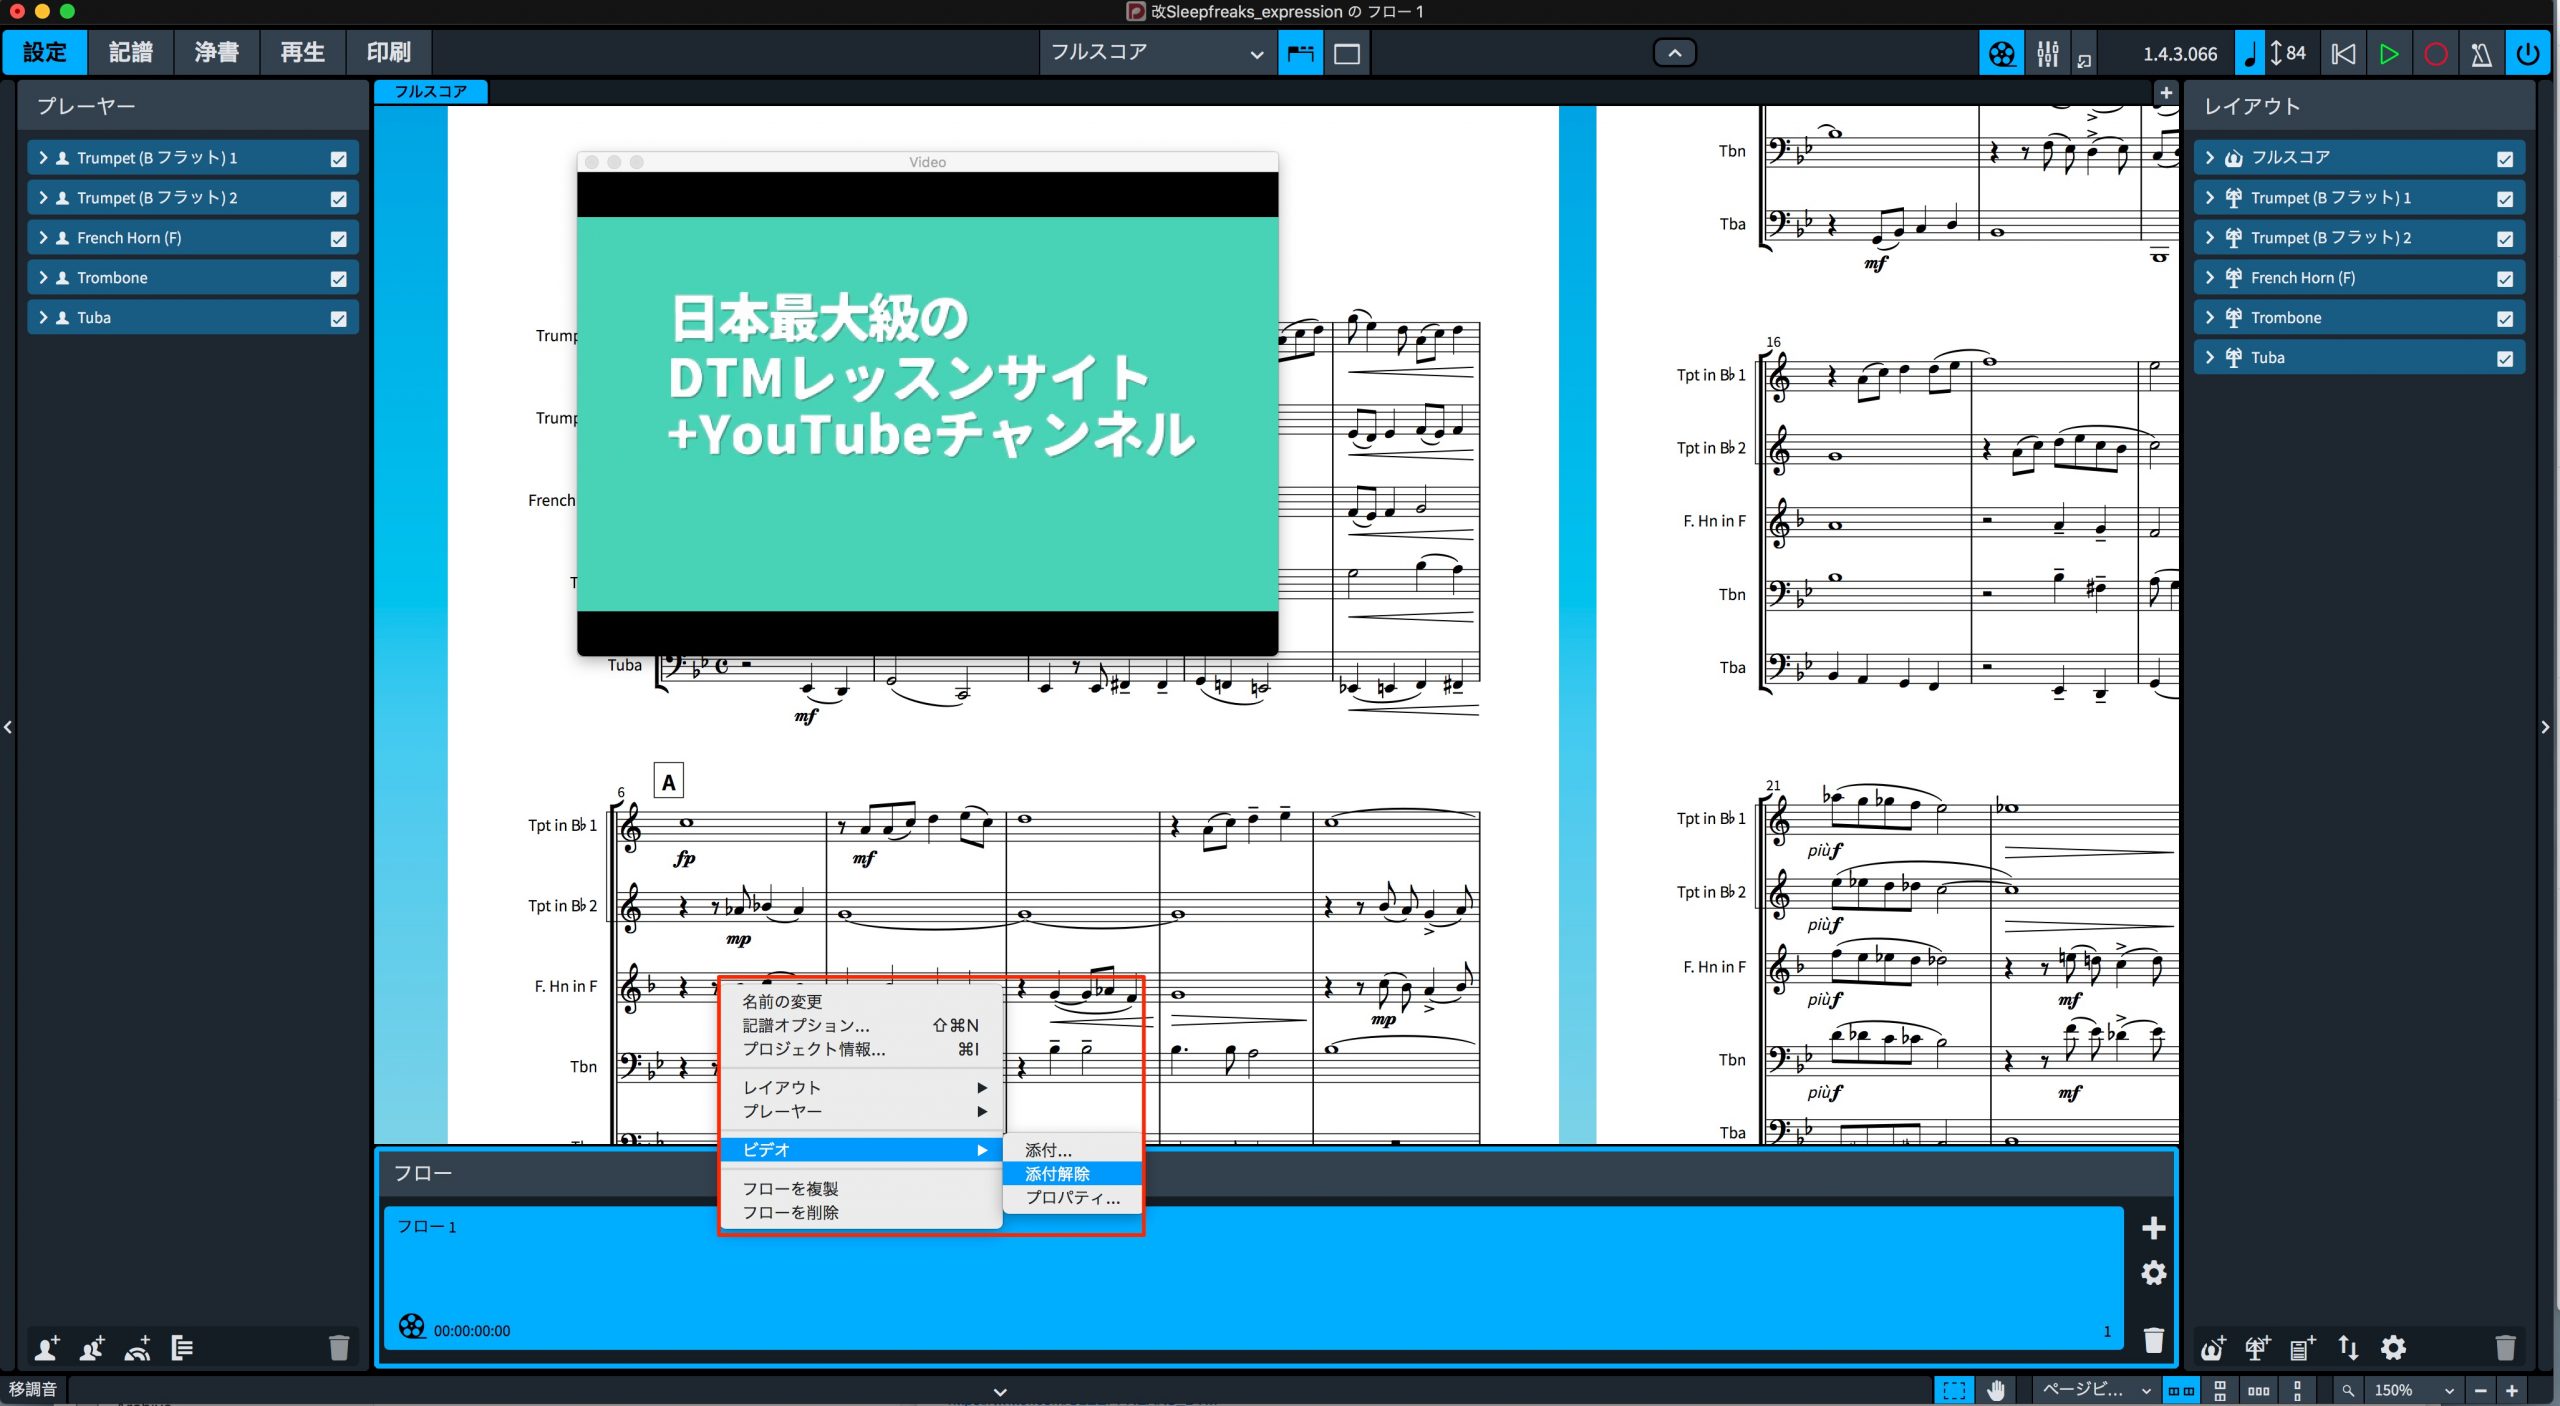Click the green play button

pos(2388,53)
